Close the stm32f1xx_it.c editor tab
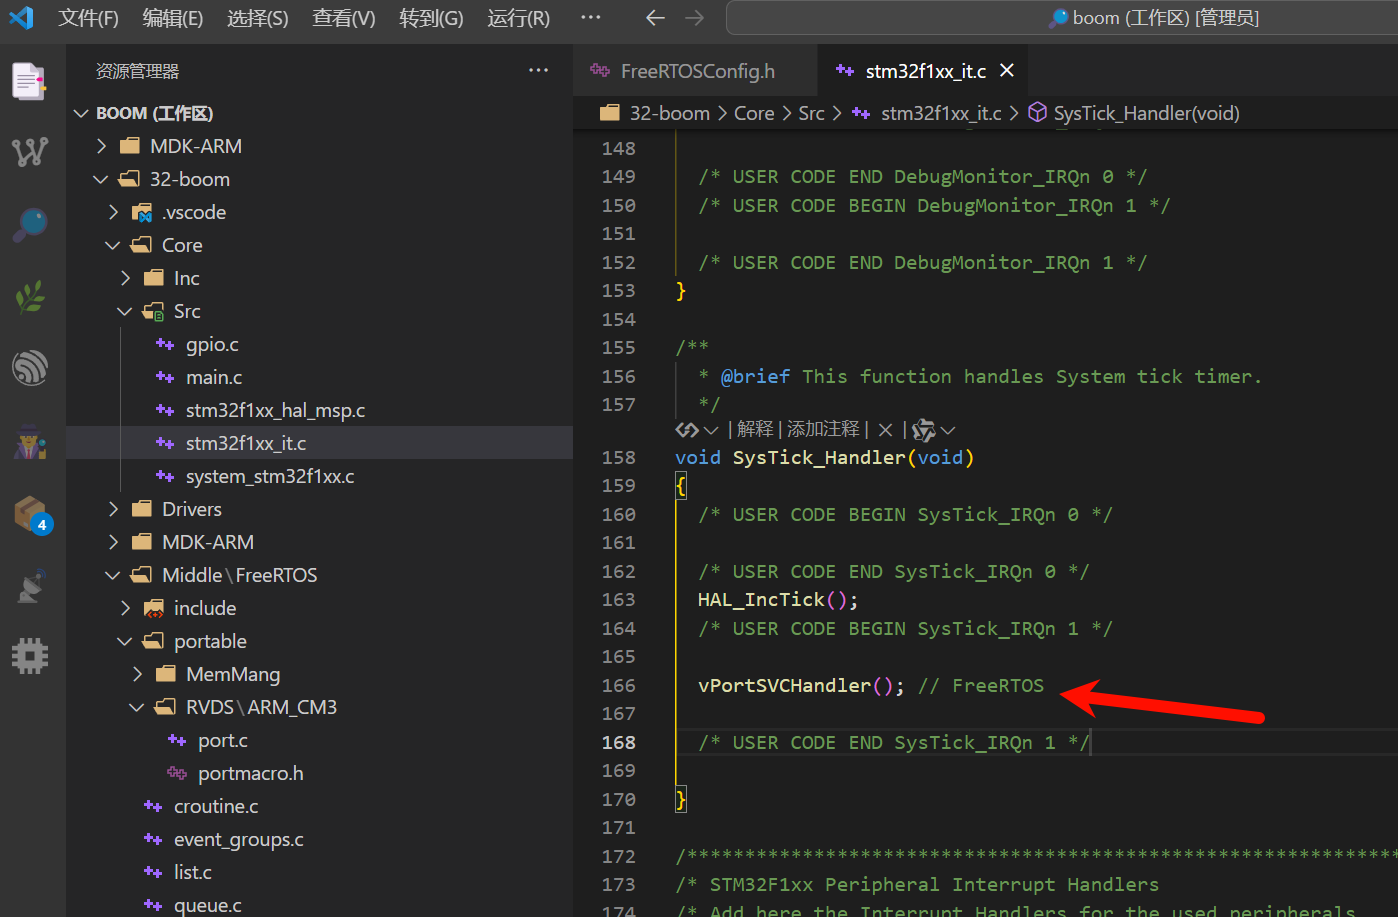Screen dimensions: 1398x917 coord(1007,70)
